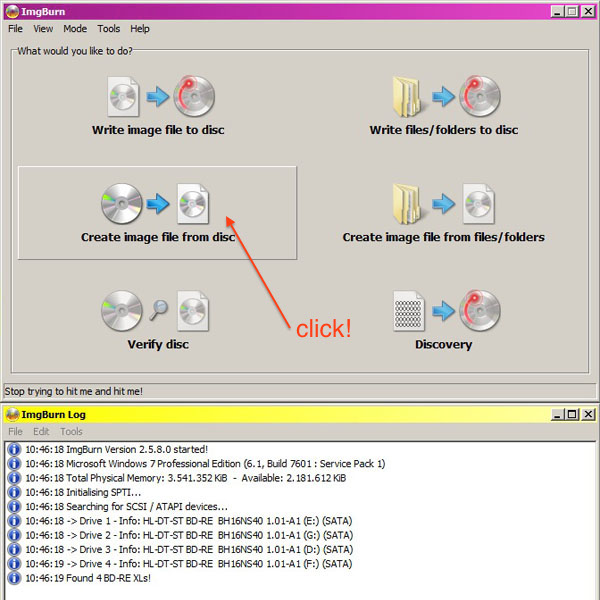Click the info icon beside 'ImgBurn Version 2.5.8.0 started!'
Image resolution: width=600 pixels, height=600 pixels.
[x=14, y=449]
